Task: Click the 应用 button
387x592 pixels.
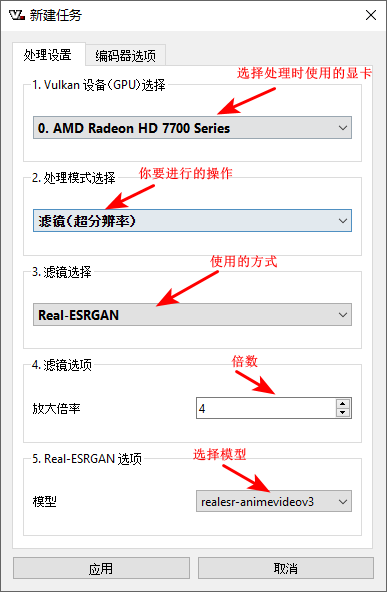Action: click(101, 568)
